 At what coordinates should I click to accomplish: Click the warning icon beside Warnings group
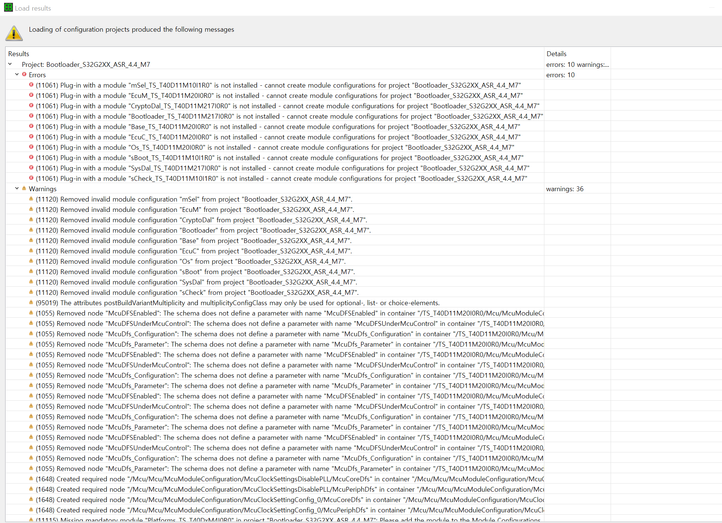pos(24,188)
